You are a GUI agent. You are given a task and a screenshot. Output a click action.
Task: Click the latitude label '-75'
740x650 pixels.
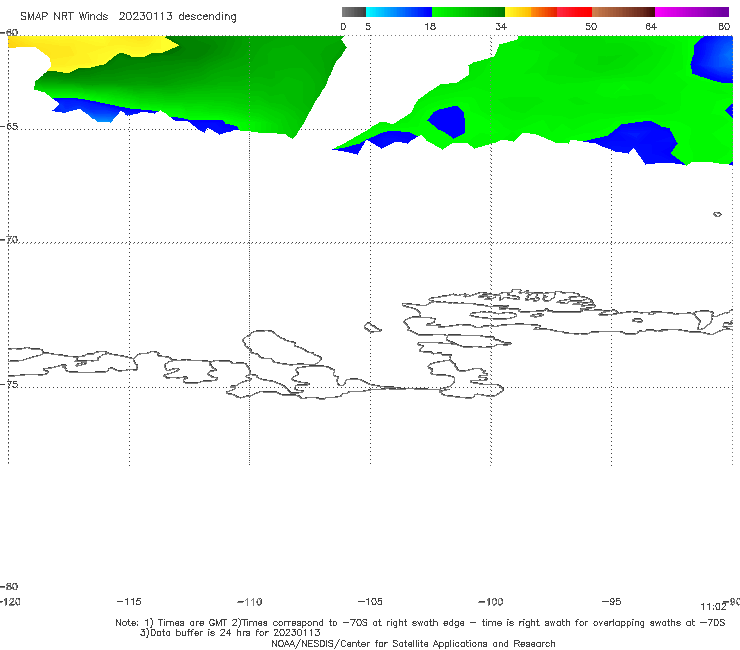point(9,384)
